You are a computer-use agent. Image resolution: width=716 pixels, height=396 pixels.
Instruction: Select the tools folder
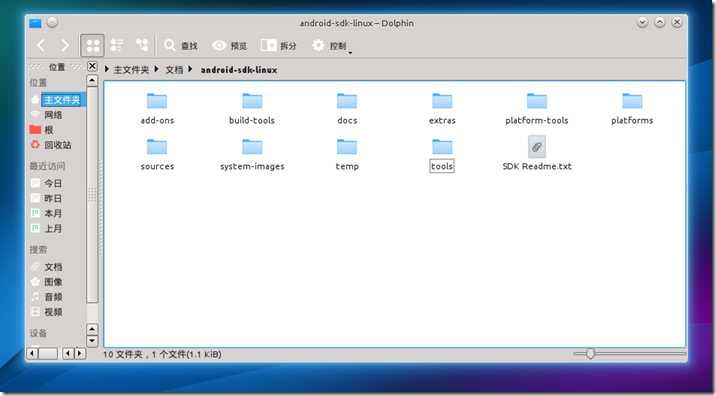click(442, 154)
